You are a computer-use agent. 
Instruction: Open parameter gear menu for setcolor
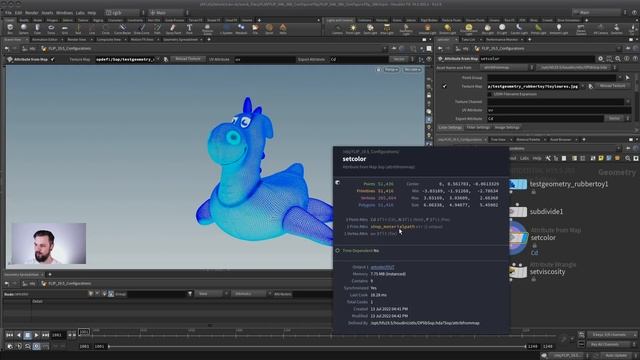[x=600, y=59]
